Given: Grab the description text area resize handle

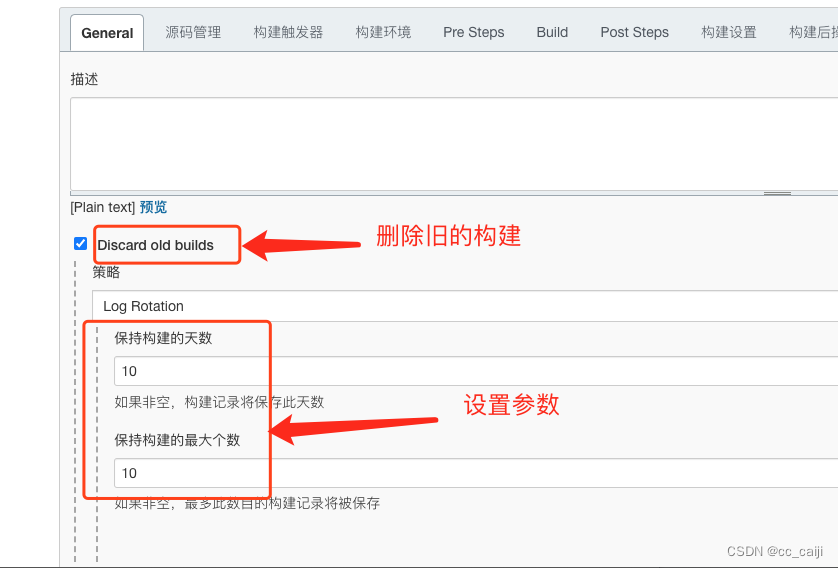Looking at the screenshot, I should coord(777,193).
